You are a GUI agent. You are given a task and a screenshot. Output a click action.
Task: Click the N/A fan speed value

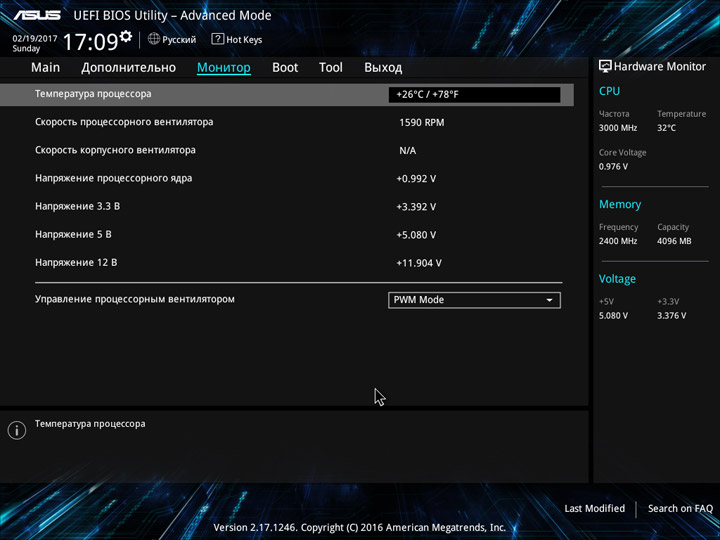(x=408, y=151)
